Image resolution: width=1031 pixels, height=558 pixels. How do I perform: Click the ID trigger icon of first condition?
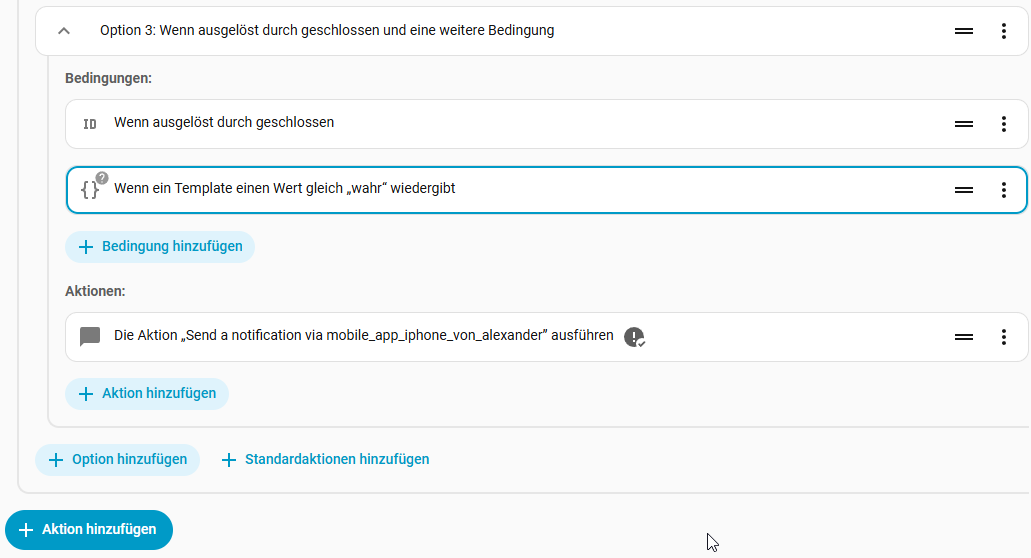point(89,124)
